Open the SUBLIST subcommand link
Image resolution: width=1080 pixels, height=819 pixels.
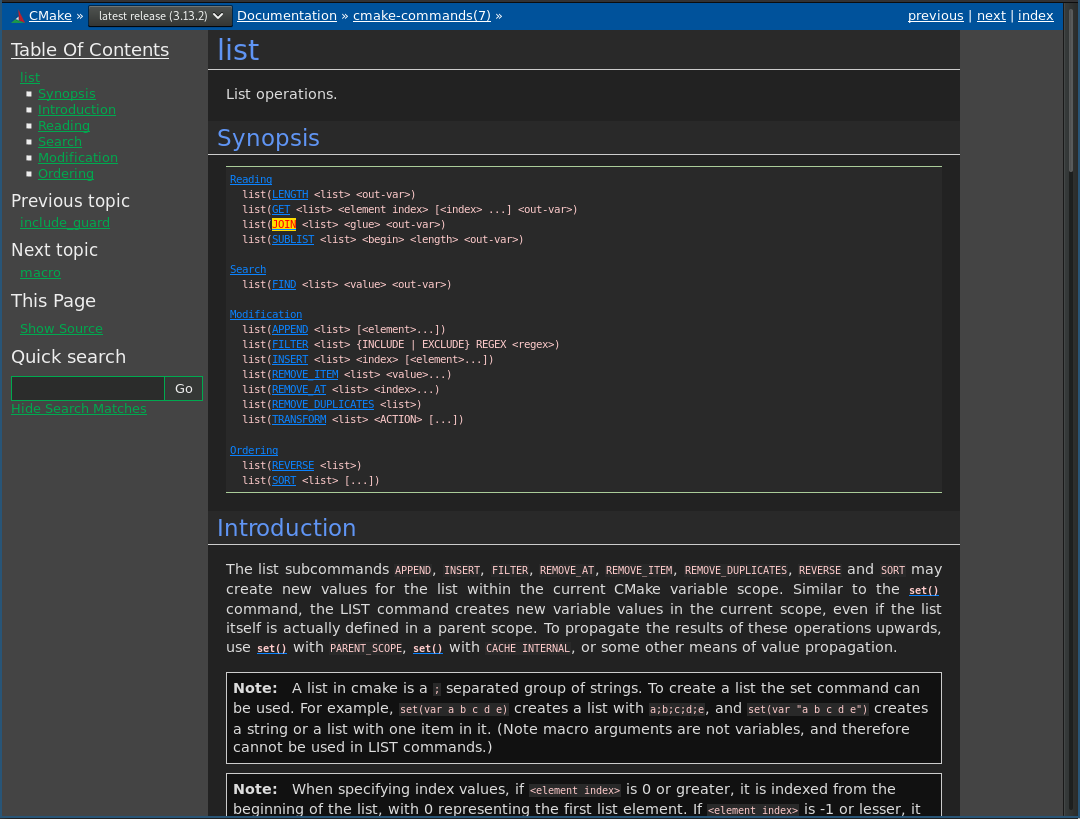coord(293,240)
